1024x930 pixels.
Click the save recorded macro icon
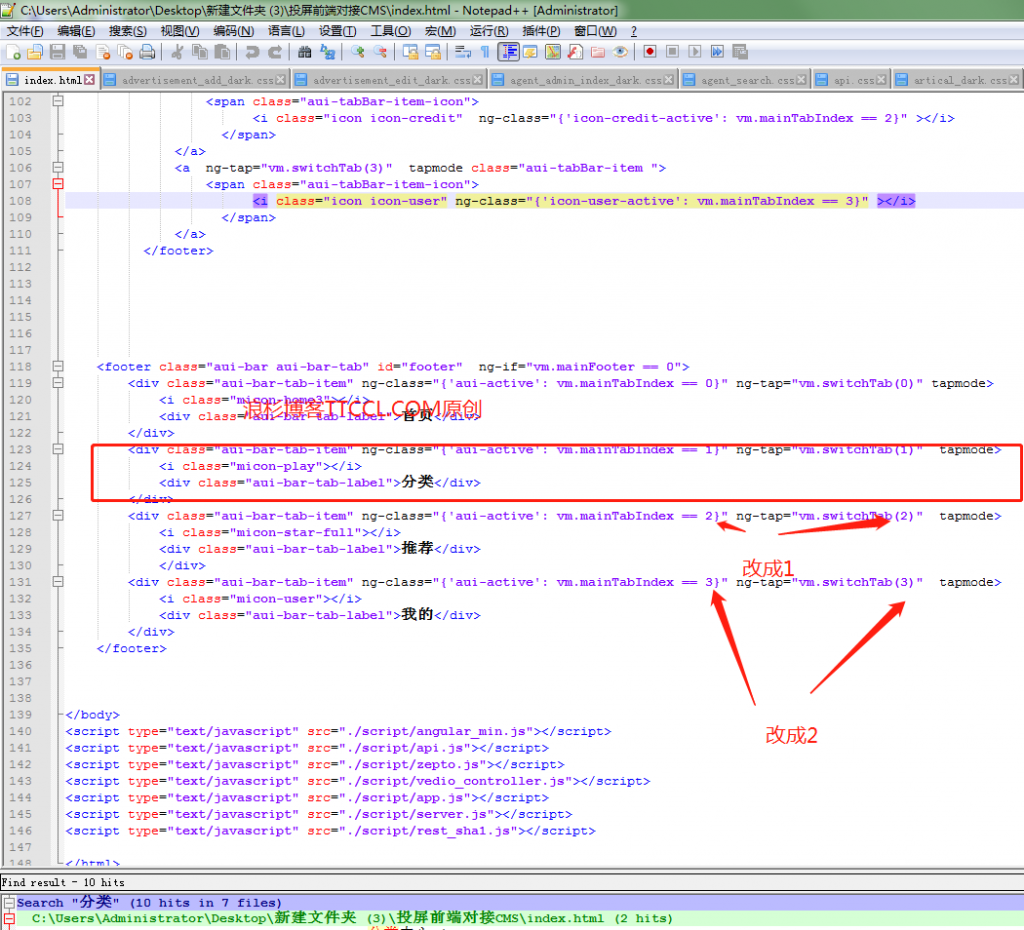click(740, 52)
